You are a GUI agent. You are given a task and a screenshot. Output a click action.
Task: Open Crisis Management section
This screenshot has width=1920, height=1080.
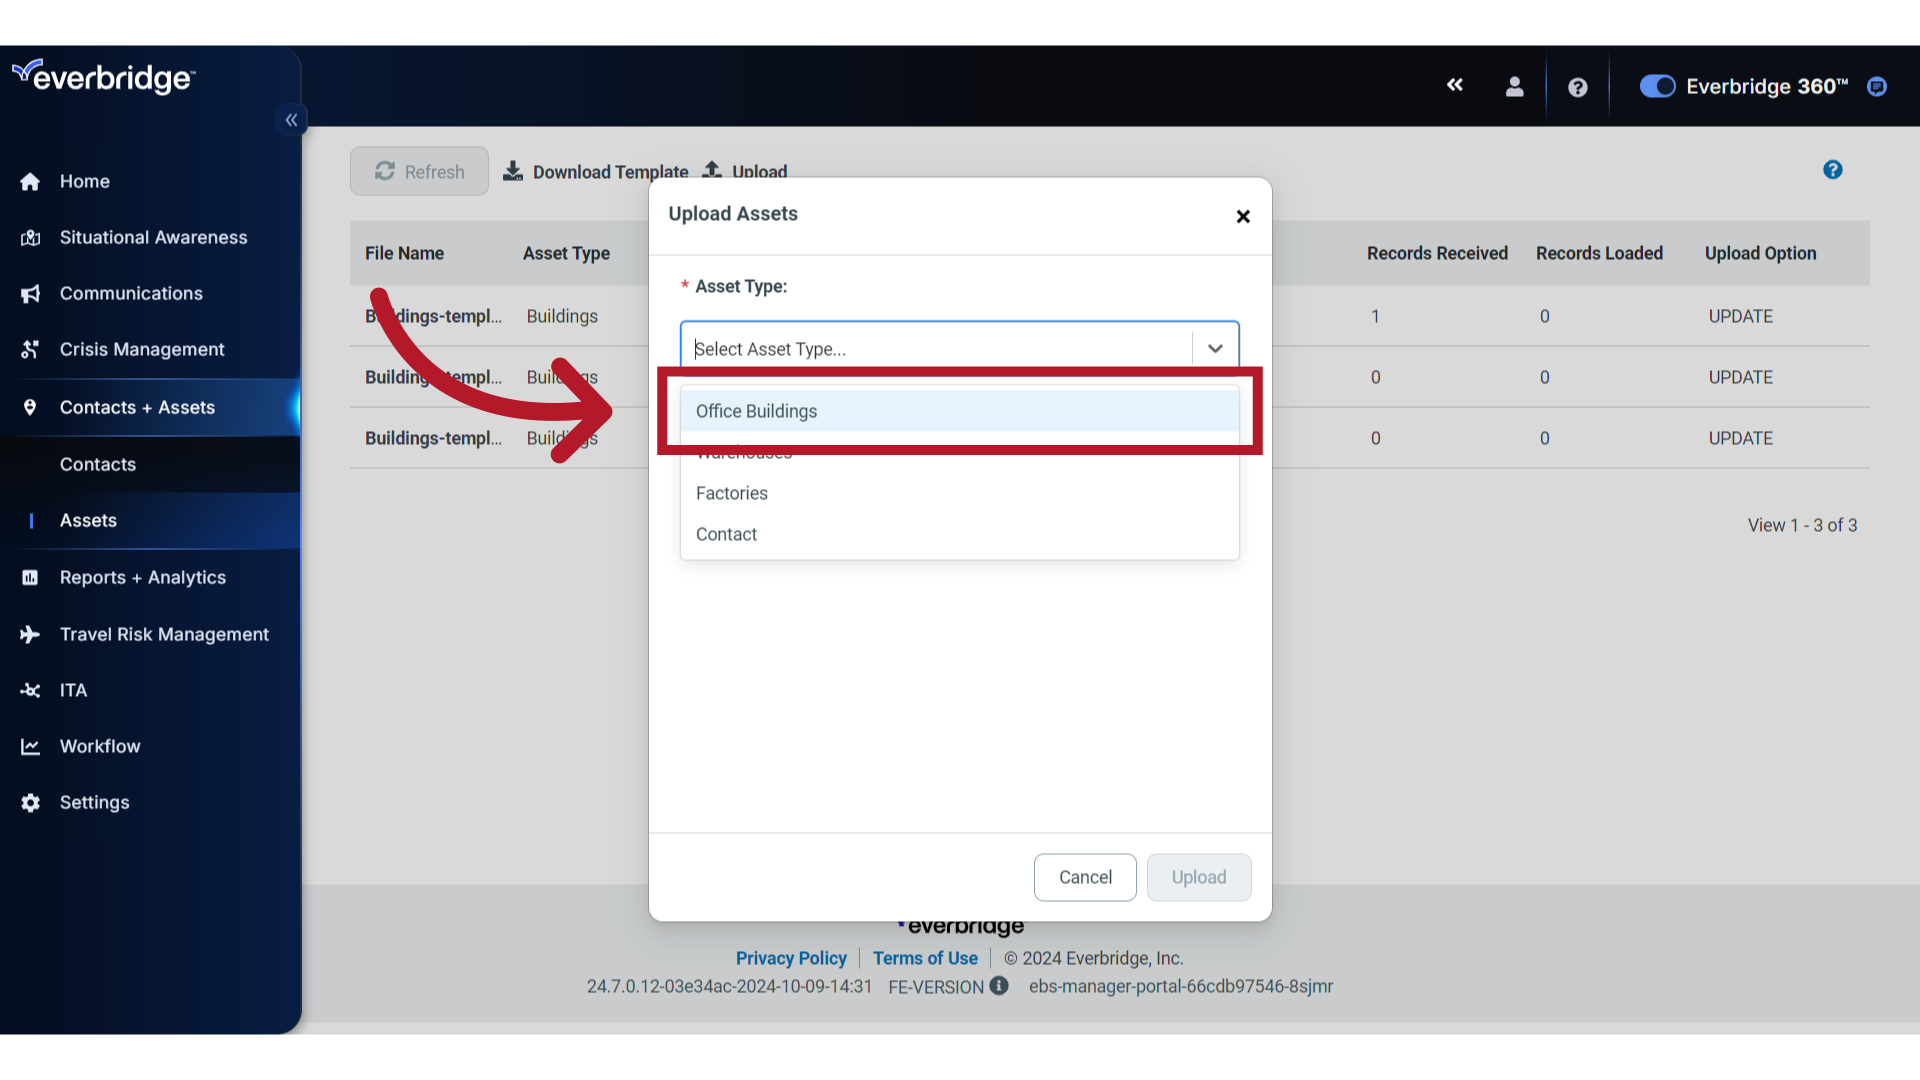141,349
